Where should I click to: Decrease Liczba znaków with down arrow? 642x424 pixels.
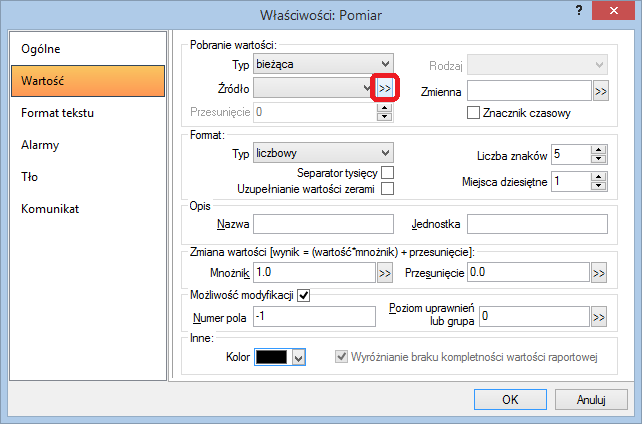(x=599, y=159)
